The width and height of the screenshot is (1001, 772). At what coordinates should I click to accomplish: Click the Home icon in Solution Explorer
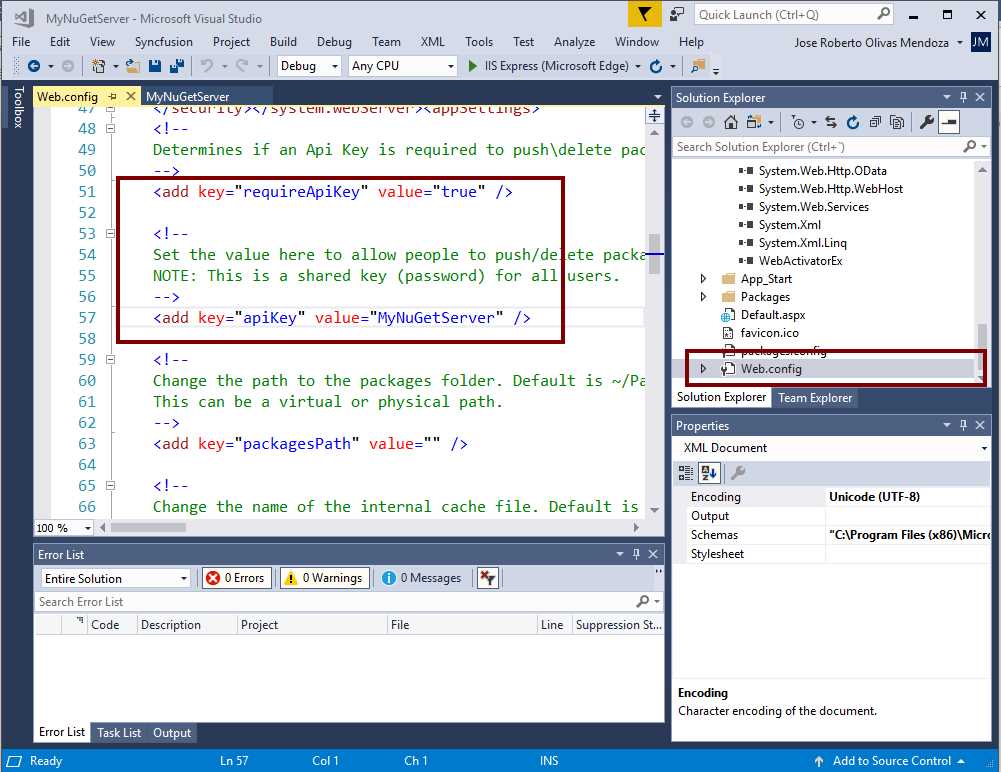click(731, 122)
